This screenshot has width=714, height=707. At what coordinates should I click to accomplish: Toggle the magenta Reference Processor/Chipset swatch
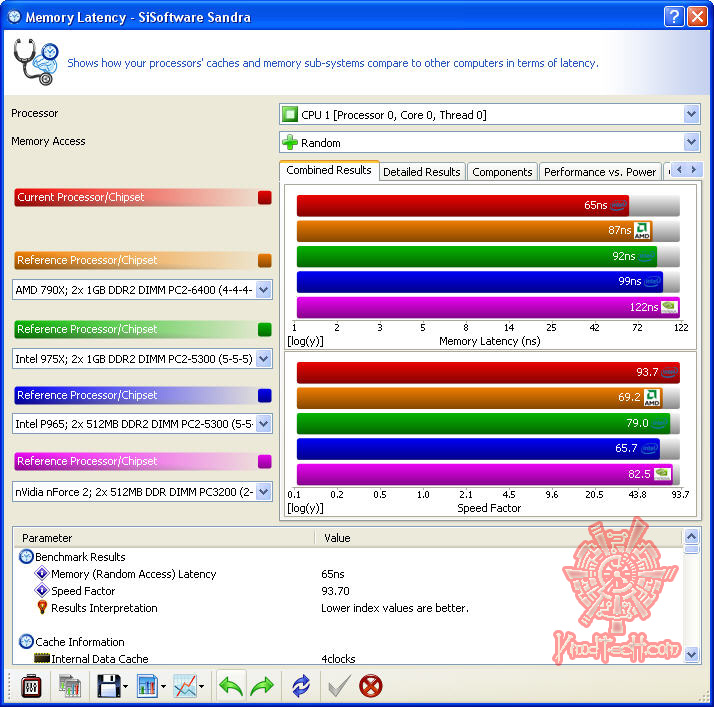pos(265,461)
